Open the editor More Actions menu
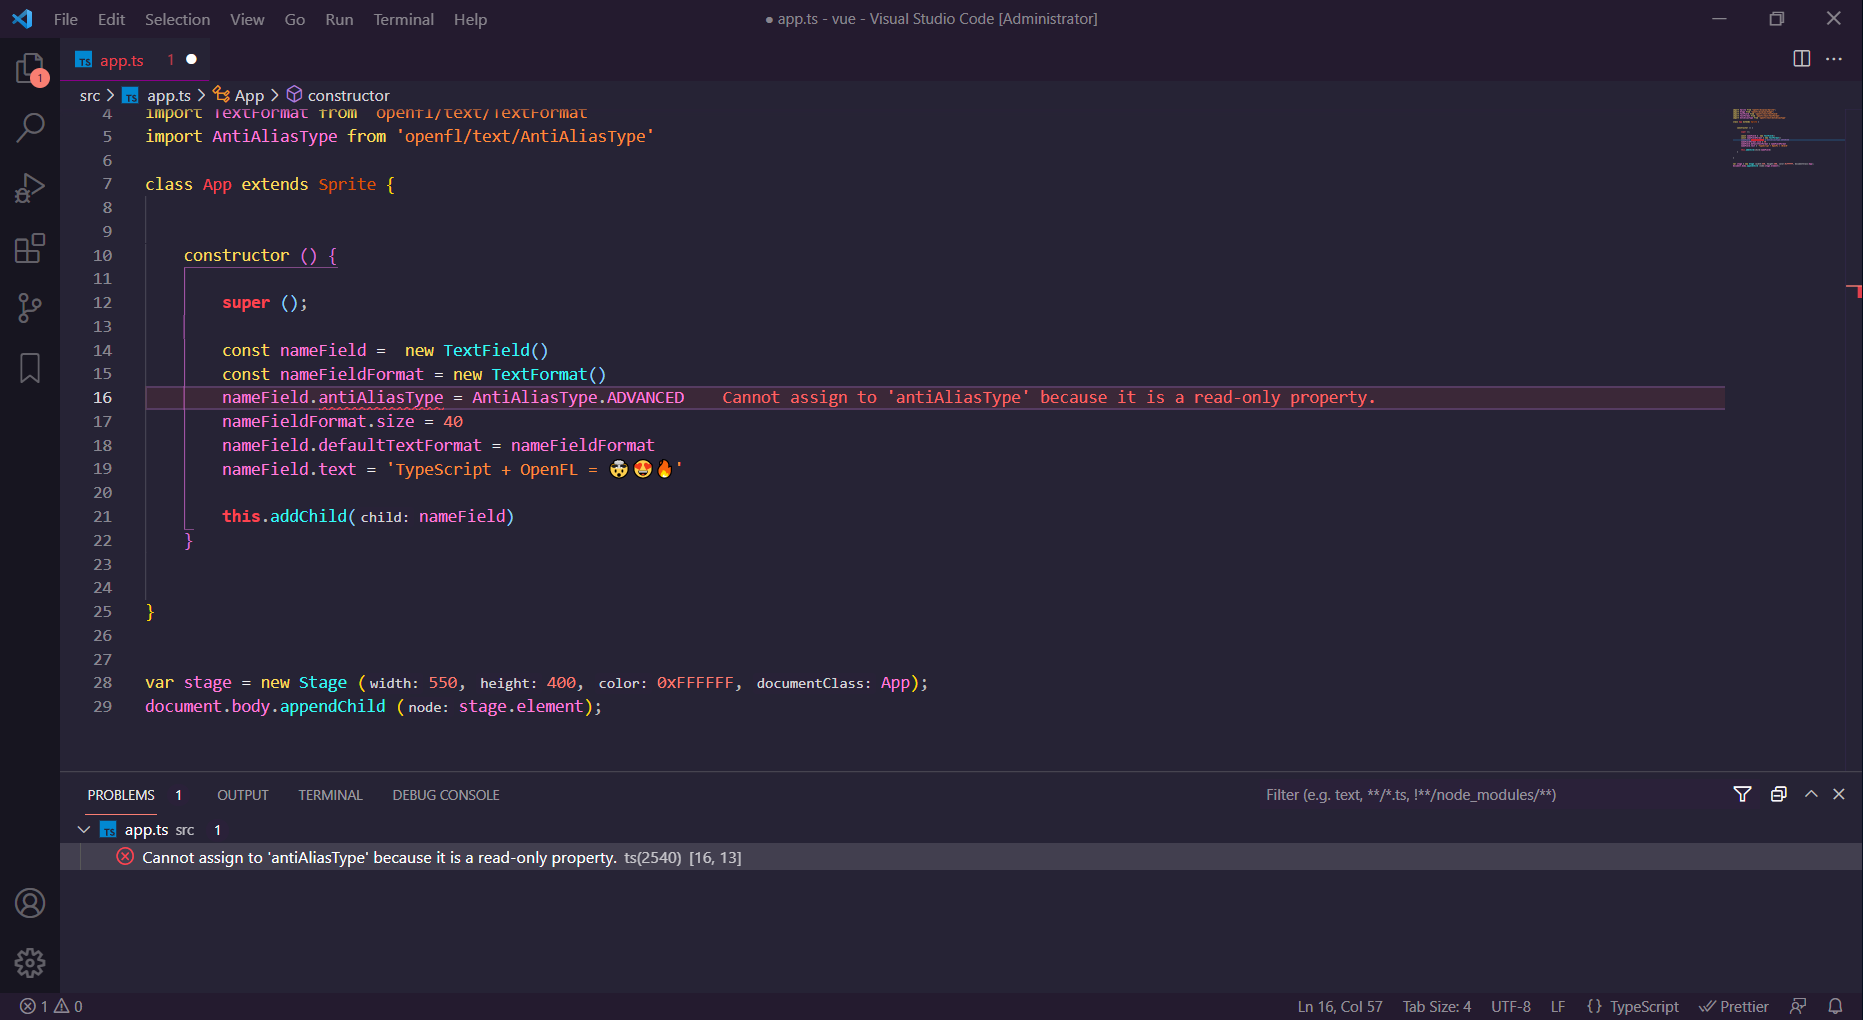Screen dimensions: 1863x1020 tap(1835, 59)
